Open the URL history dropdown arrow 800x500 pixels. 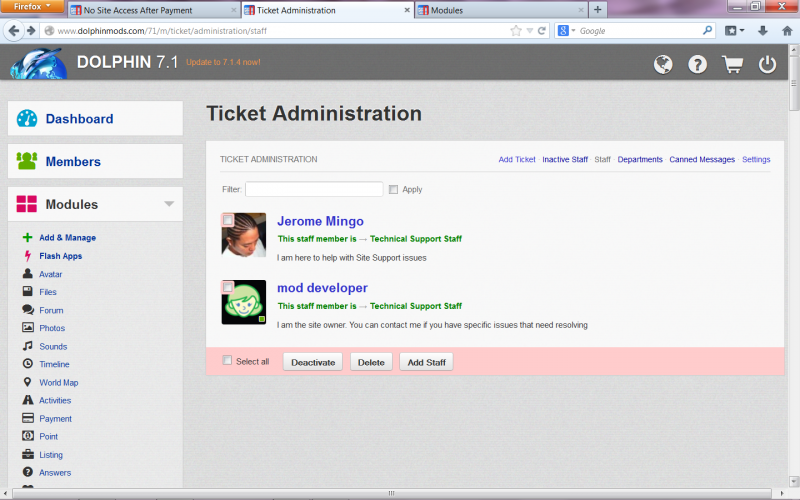[530, 31]
